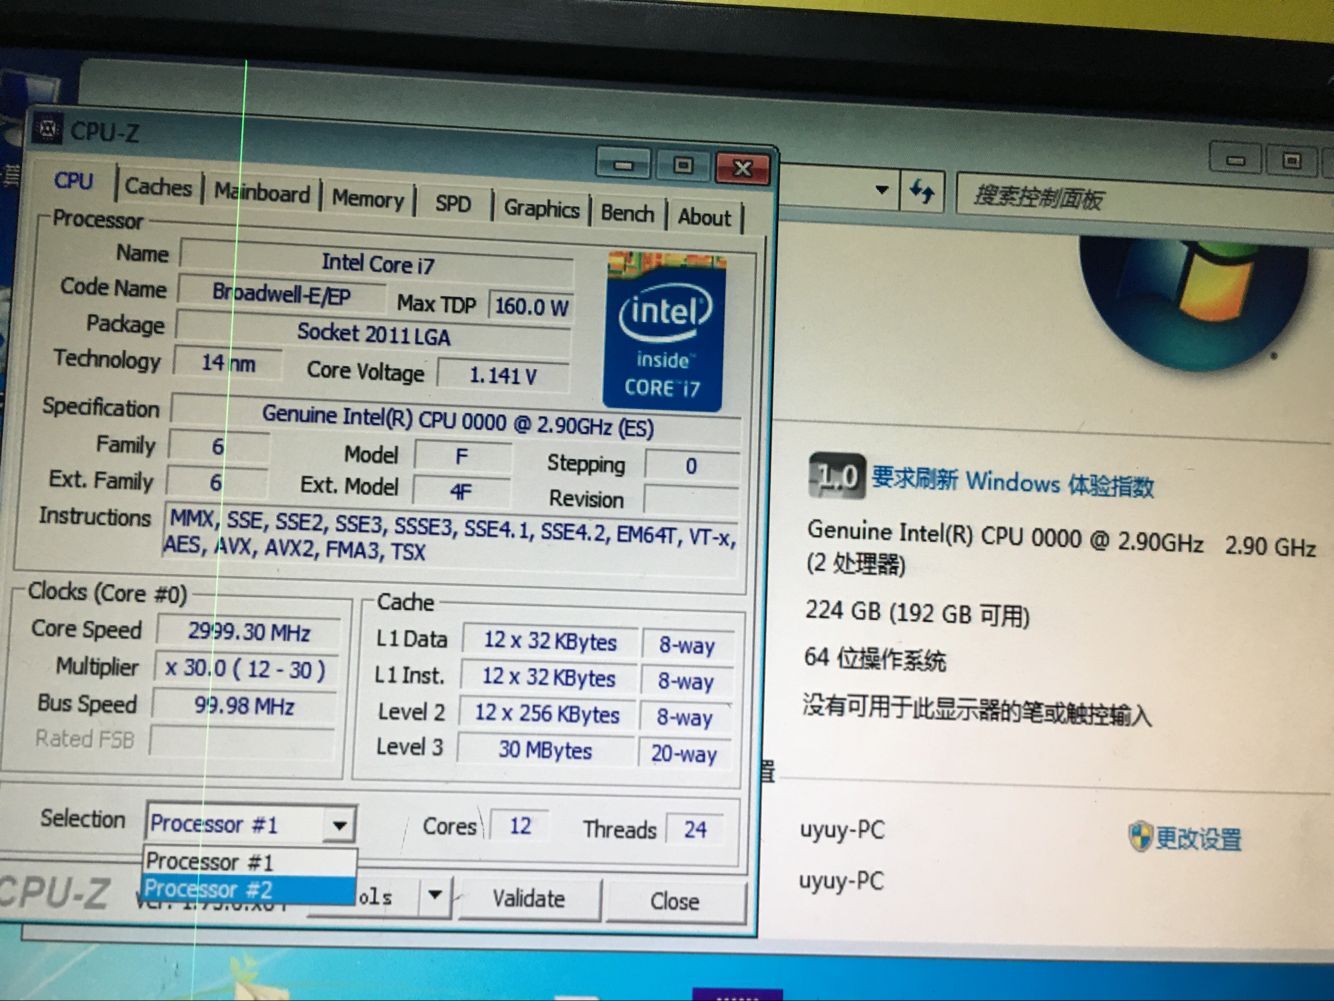Open the 更改设置 change settings link
1334x1001 pixels.
point(1198,839)
